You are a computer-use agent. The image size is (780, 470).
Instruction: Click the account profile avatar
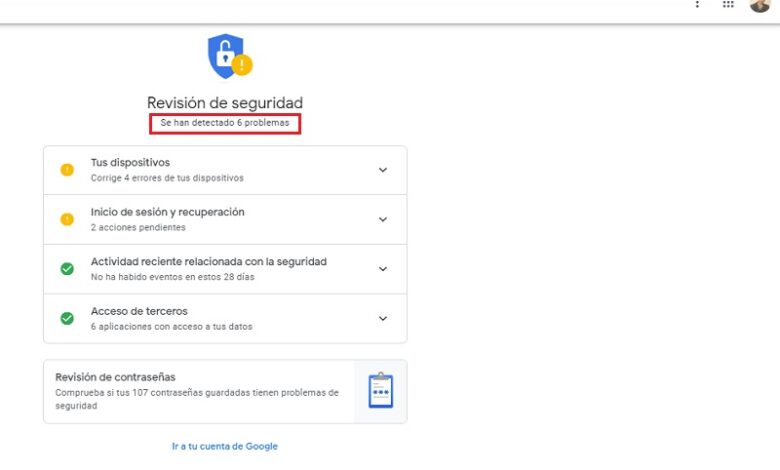tap(760, 5)
